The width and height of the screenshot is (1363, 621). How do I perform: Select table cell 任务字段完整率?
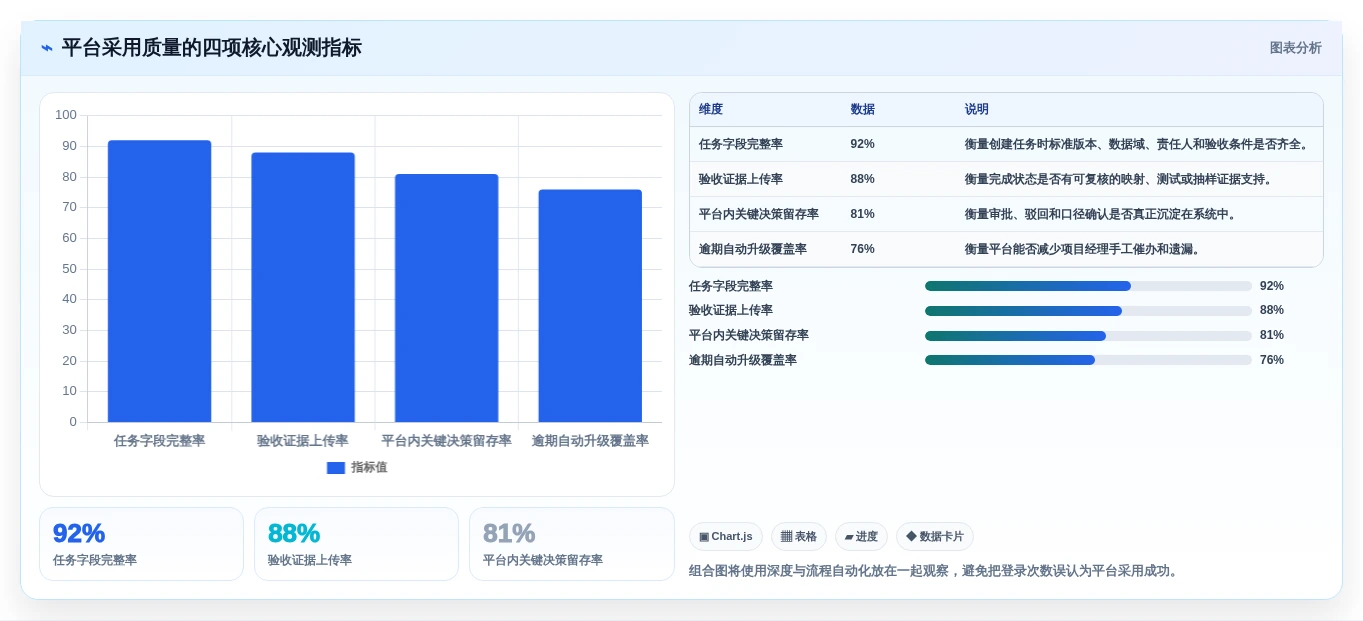point(741,144)
